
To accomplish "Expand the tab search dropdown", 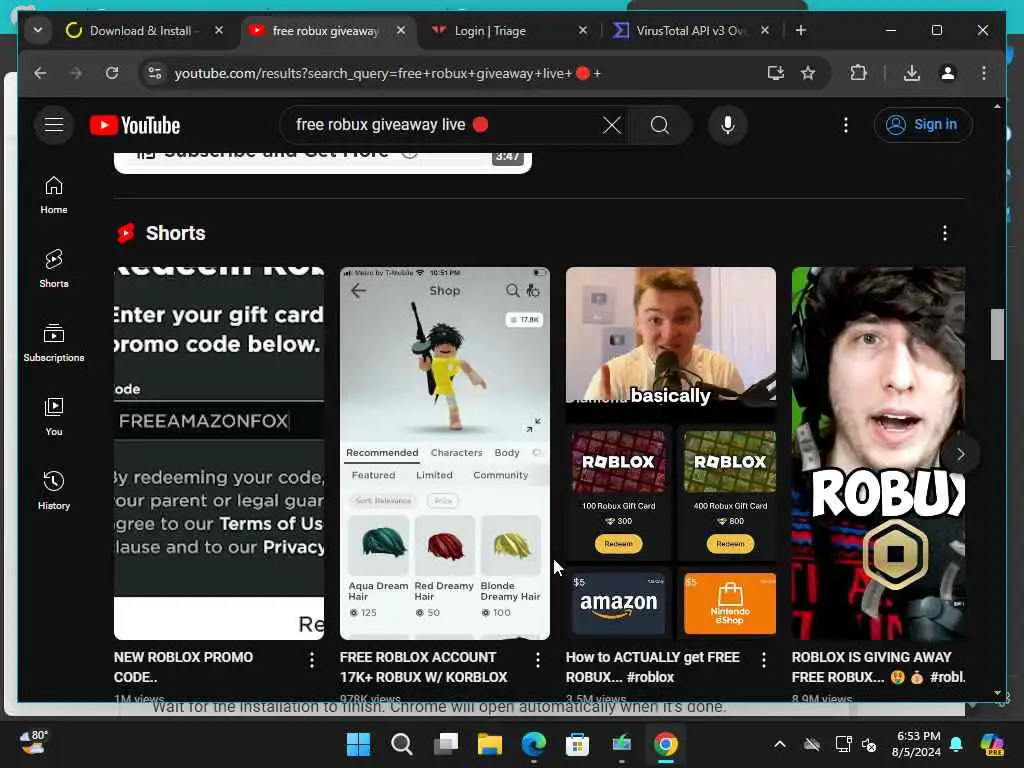I will pos(38,30).
